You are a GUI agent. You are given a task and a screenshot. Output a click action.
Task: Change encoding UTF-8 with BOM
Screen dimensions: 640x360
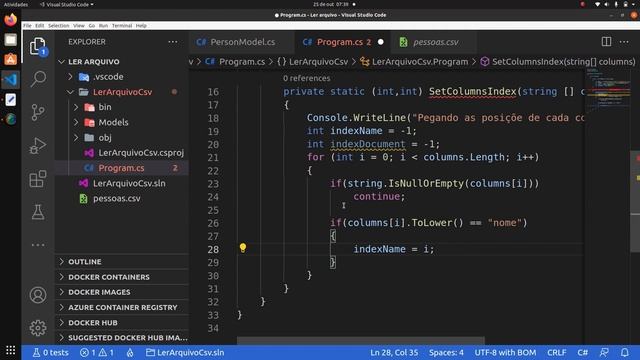pyautogui.click(x=505, y=352)
